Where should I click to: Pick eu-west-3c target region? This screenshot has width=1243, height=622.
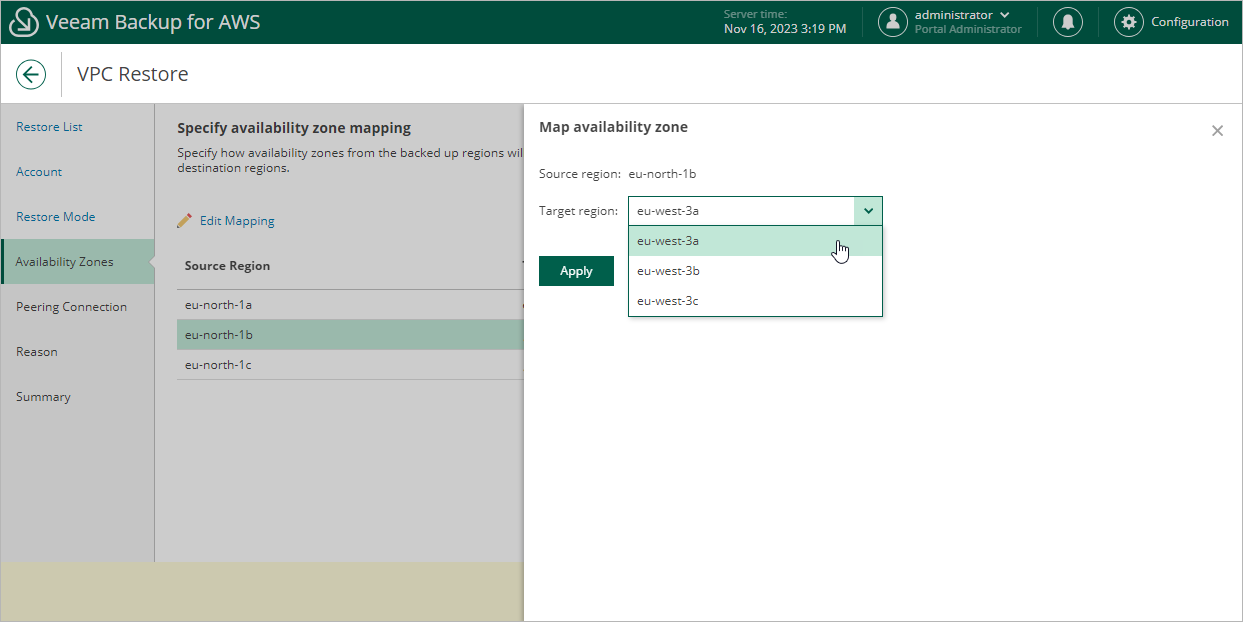755,301
